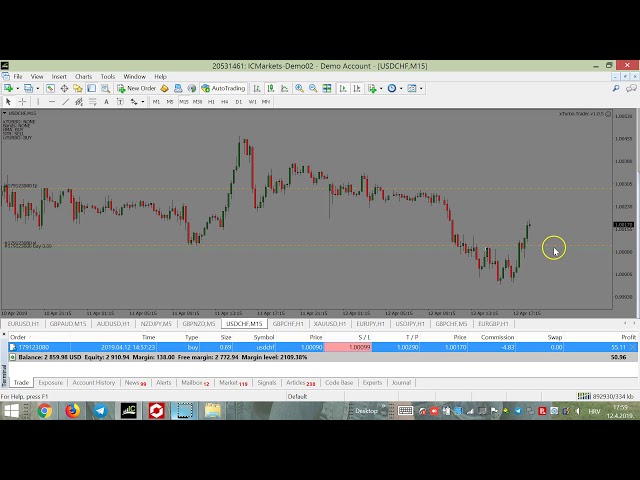
Task: Select the usdchf buy order row
Action: (200, 347)
